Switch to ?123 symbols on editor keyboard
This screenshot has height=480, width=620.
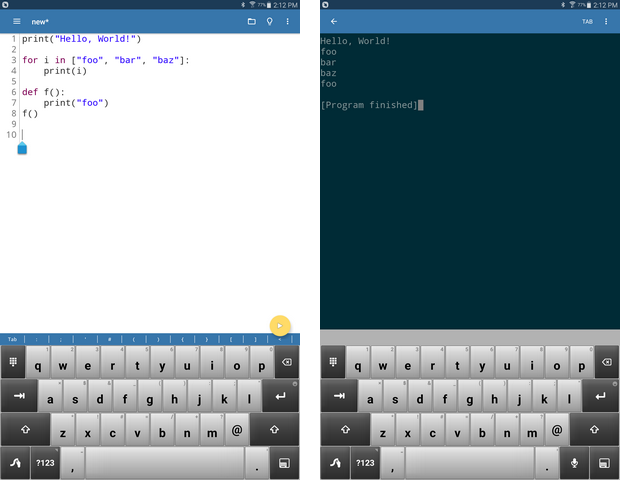pyautogui.click(x=45, y=463)
